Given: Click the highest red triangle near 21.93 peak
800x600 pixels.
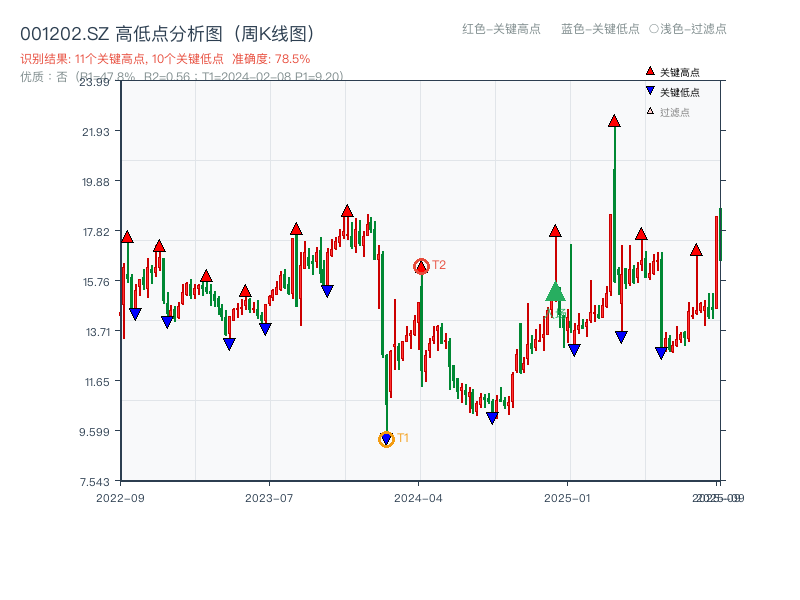Looking at the screenshot, I should click(613, 121).
